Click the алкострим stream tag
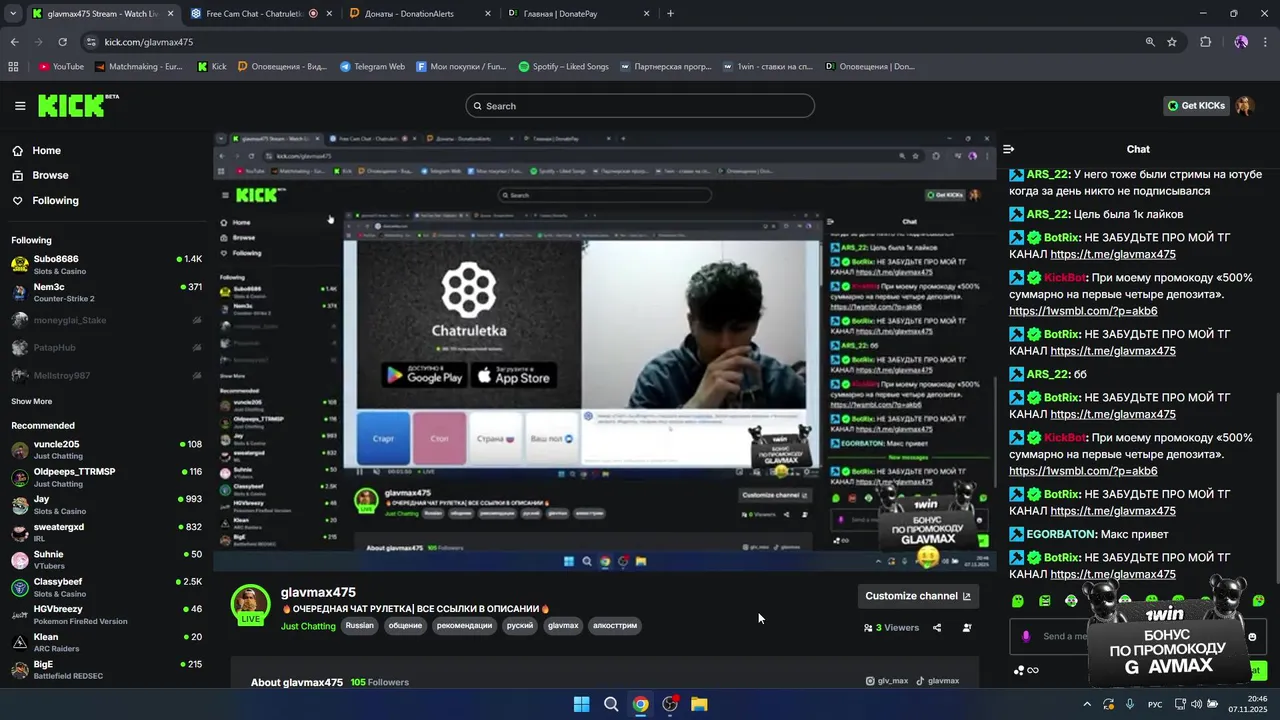This screenshot has width=1280, height=720. click(x=615, y=626)
